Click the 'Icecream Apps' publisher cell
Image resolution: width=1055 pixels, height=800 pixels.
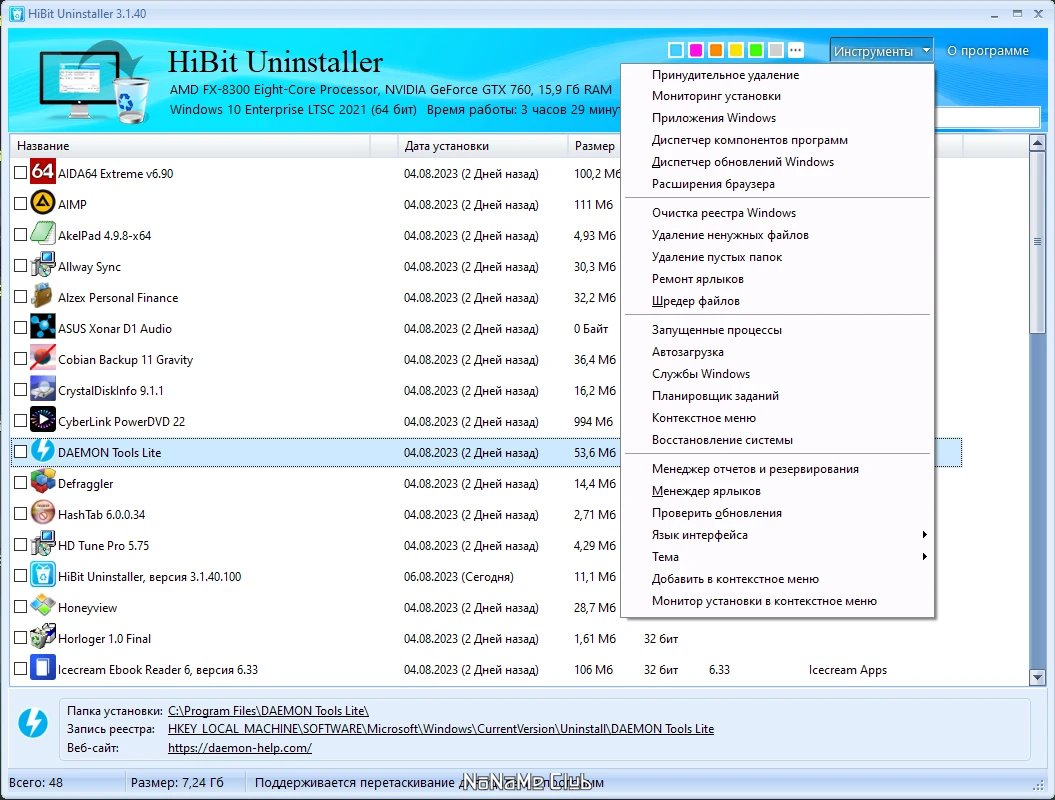tap(848, 669)
